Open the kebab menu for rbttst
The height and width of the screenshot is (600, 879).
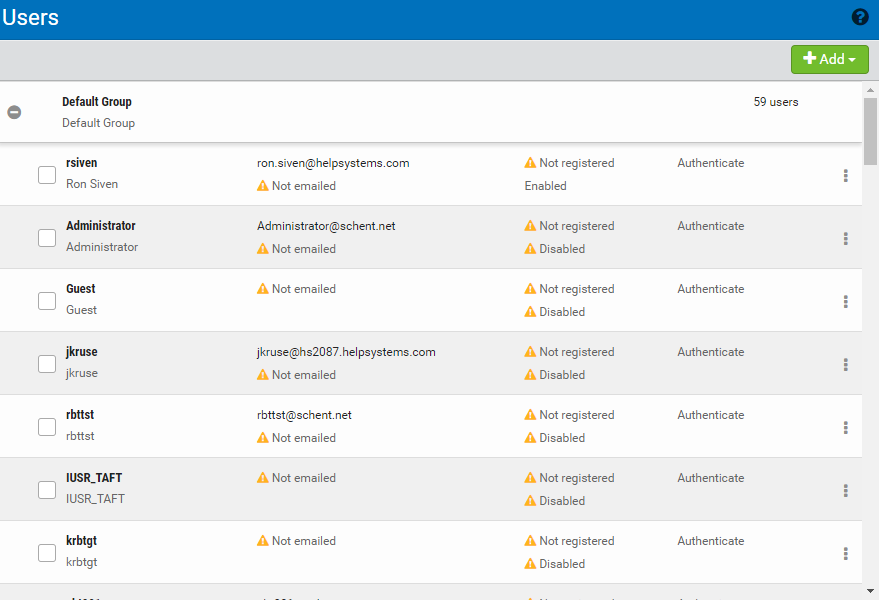[845, 428]
